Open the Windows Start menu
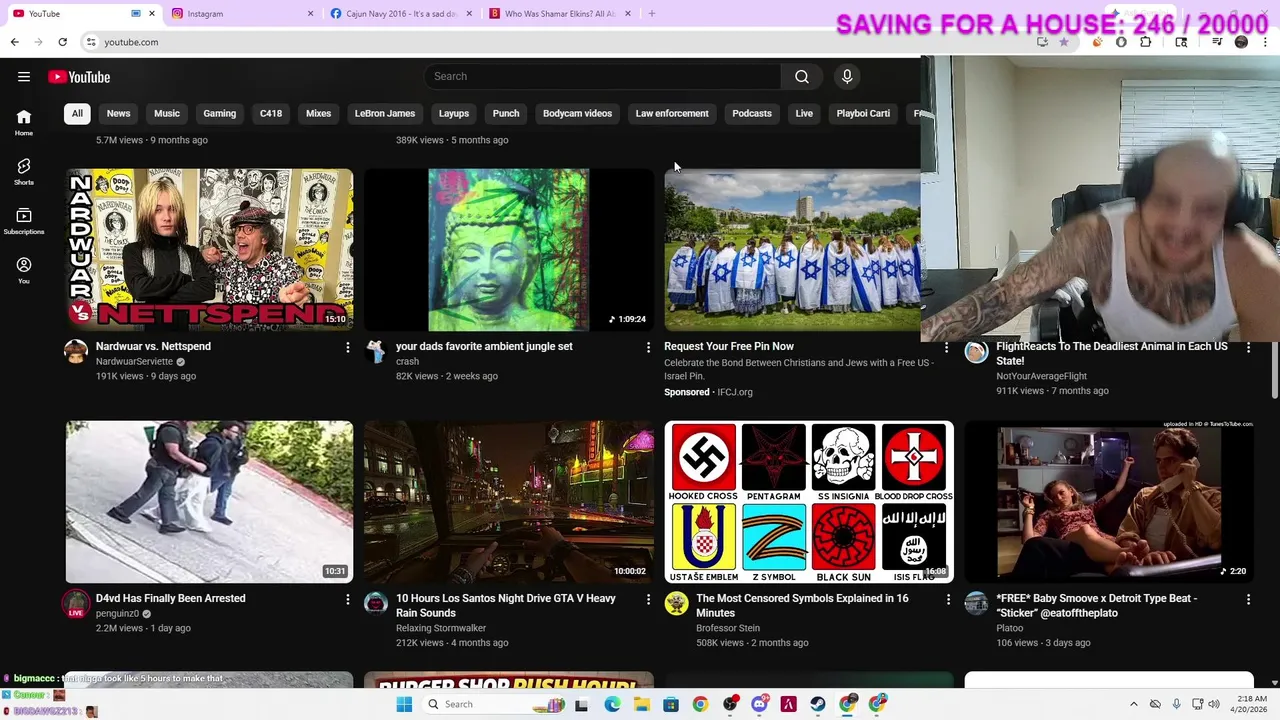 click(x=404, y=704)
